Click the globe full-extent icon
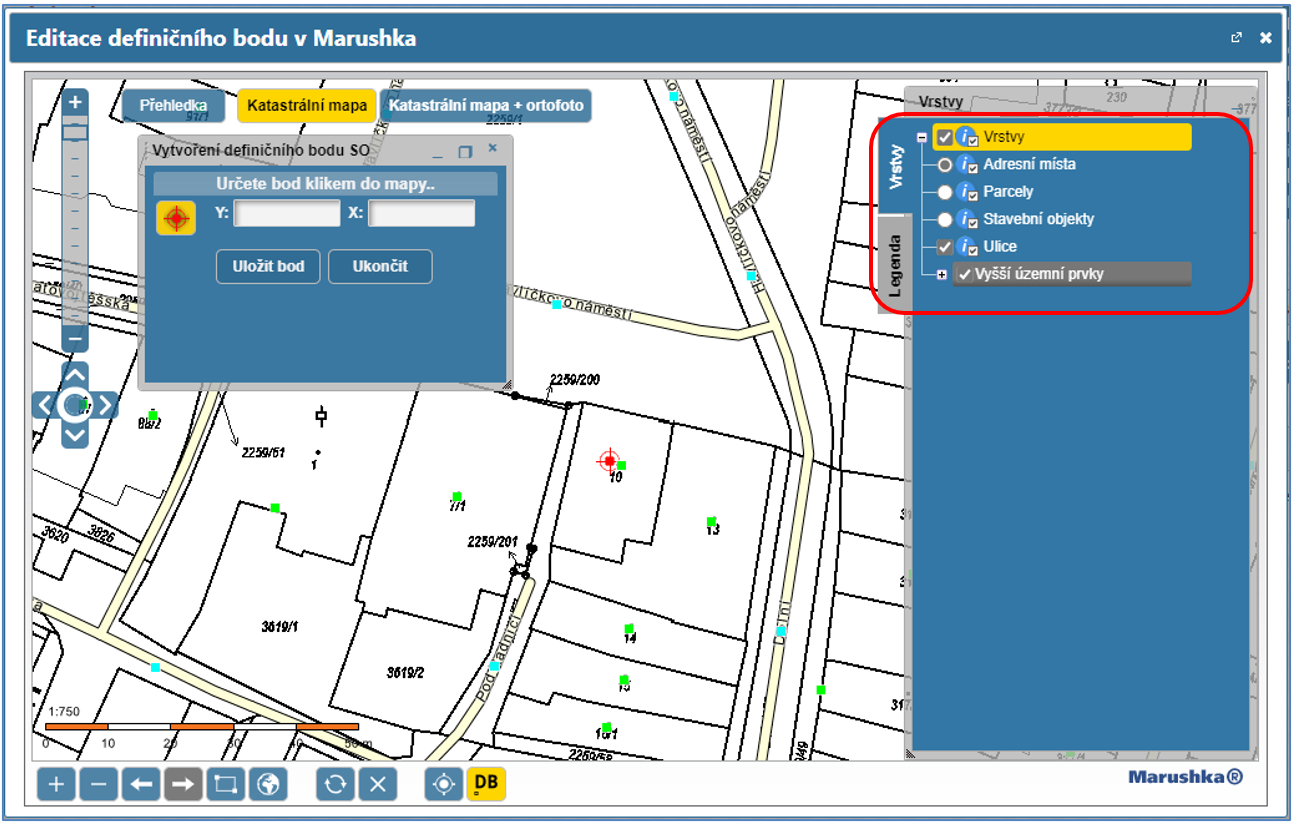Viewport: 1294px width, 825px height. [267, 784]
